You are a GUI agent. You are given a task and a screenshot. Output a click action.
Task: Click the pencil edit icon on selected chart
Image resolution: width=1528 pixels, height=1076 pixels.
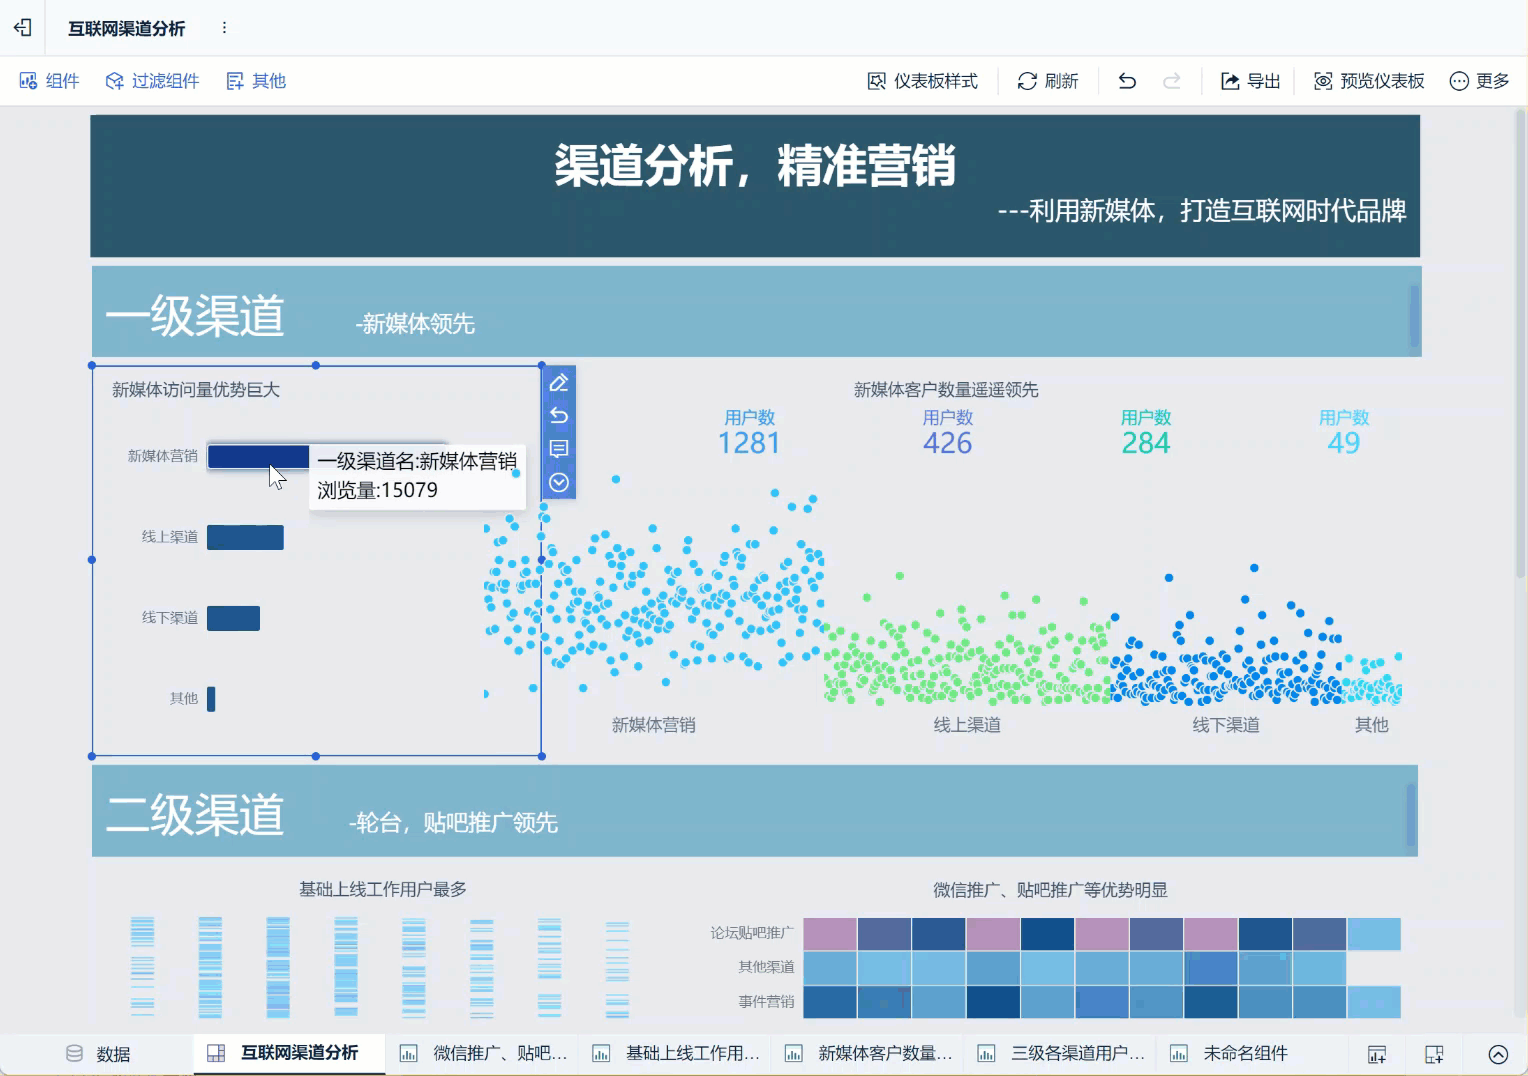559,383
